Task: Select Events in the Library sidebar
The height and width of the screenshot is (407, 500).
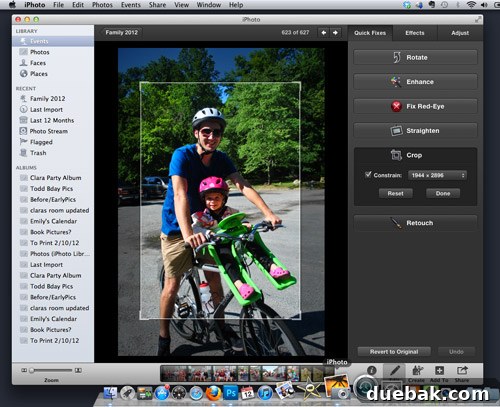Action: coord(53,41)
